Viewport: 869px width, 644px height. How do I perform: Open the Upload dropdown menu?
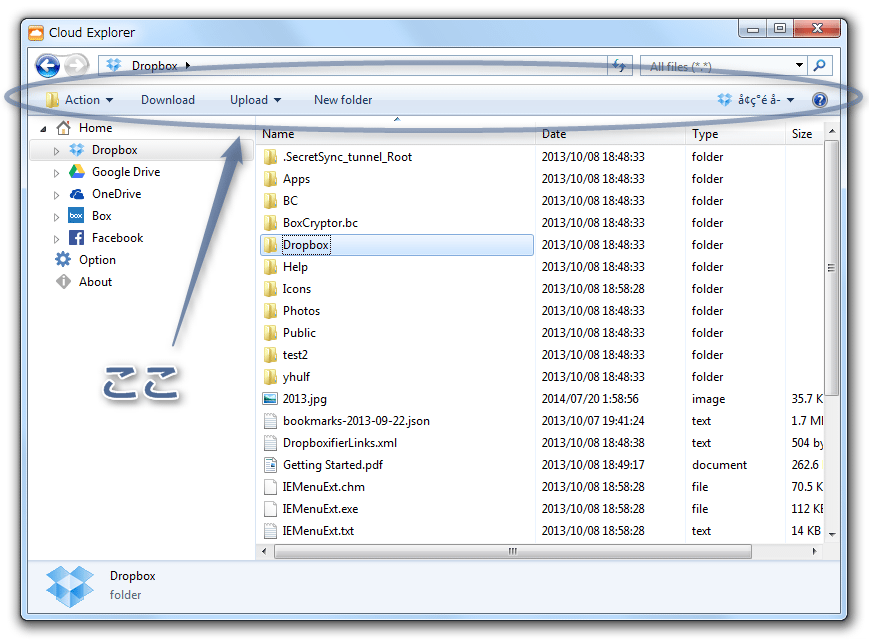coord(255,100)
